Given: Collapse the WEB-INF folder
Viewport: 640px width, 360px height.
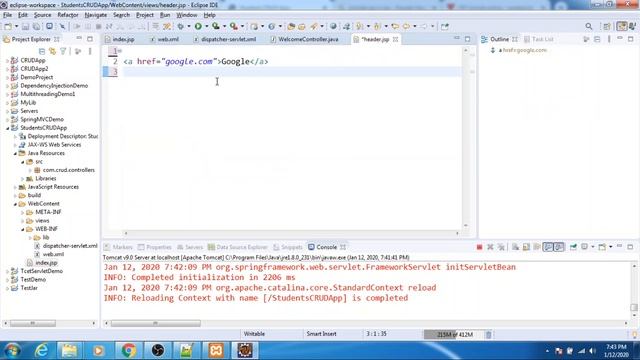Looking at the screenshot, I should coord(22,229).
